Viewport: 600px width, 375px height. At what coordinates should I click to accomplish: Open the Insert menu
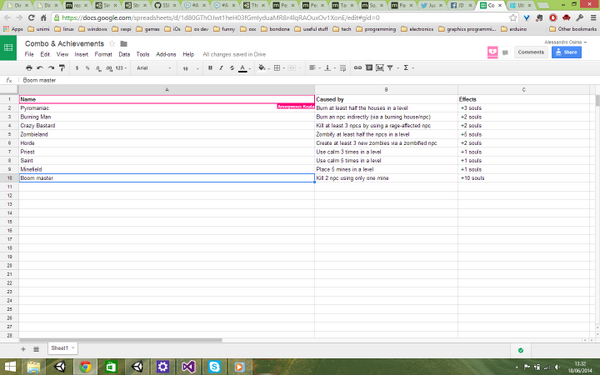coord(82,54)
